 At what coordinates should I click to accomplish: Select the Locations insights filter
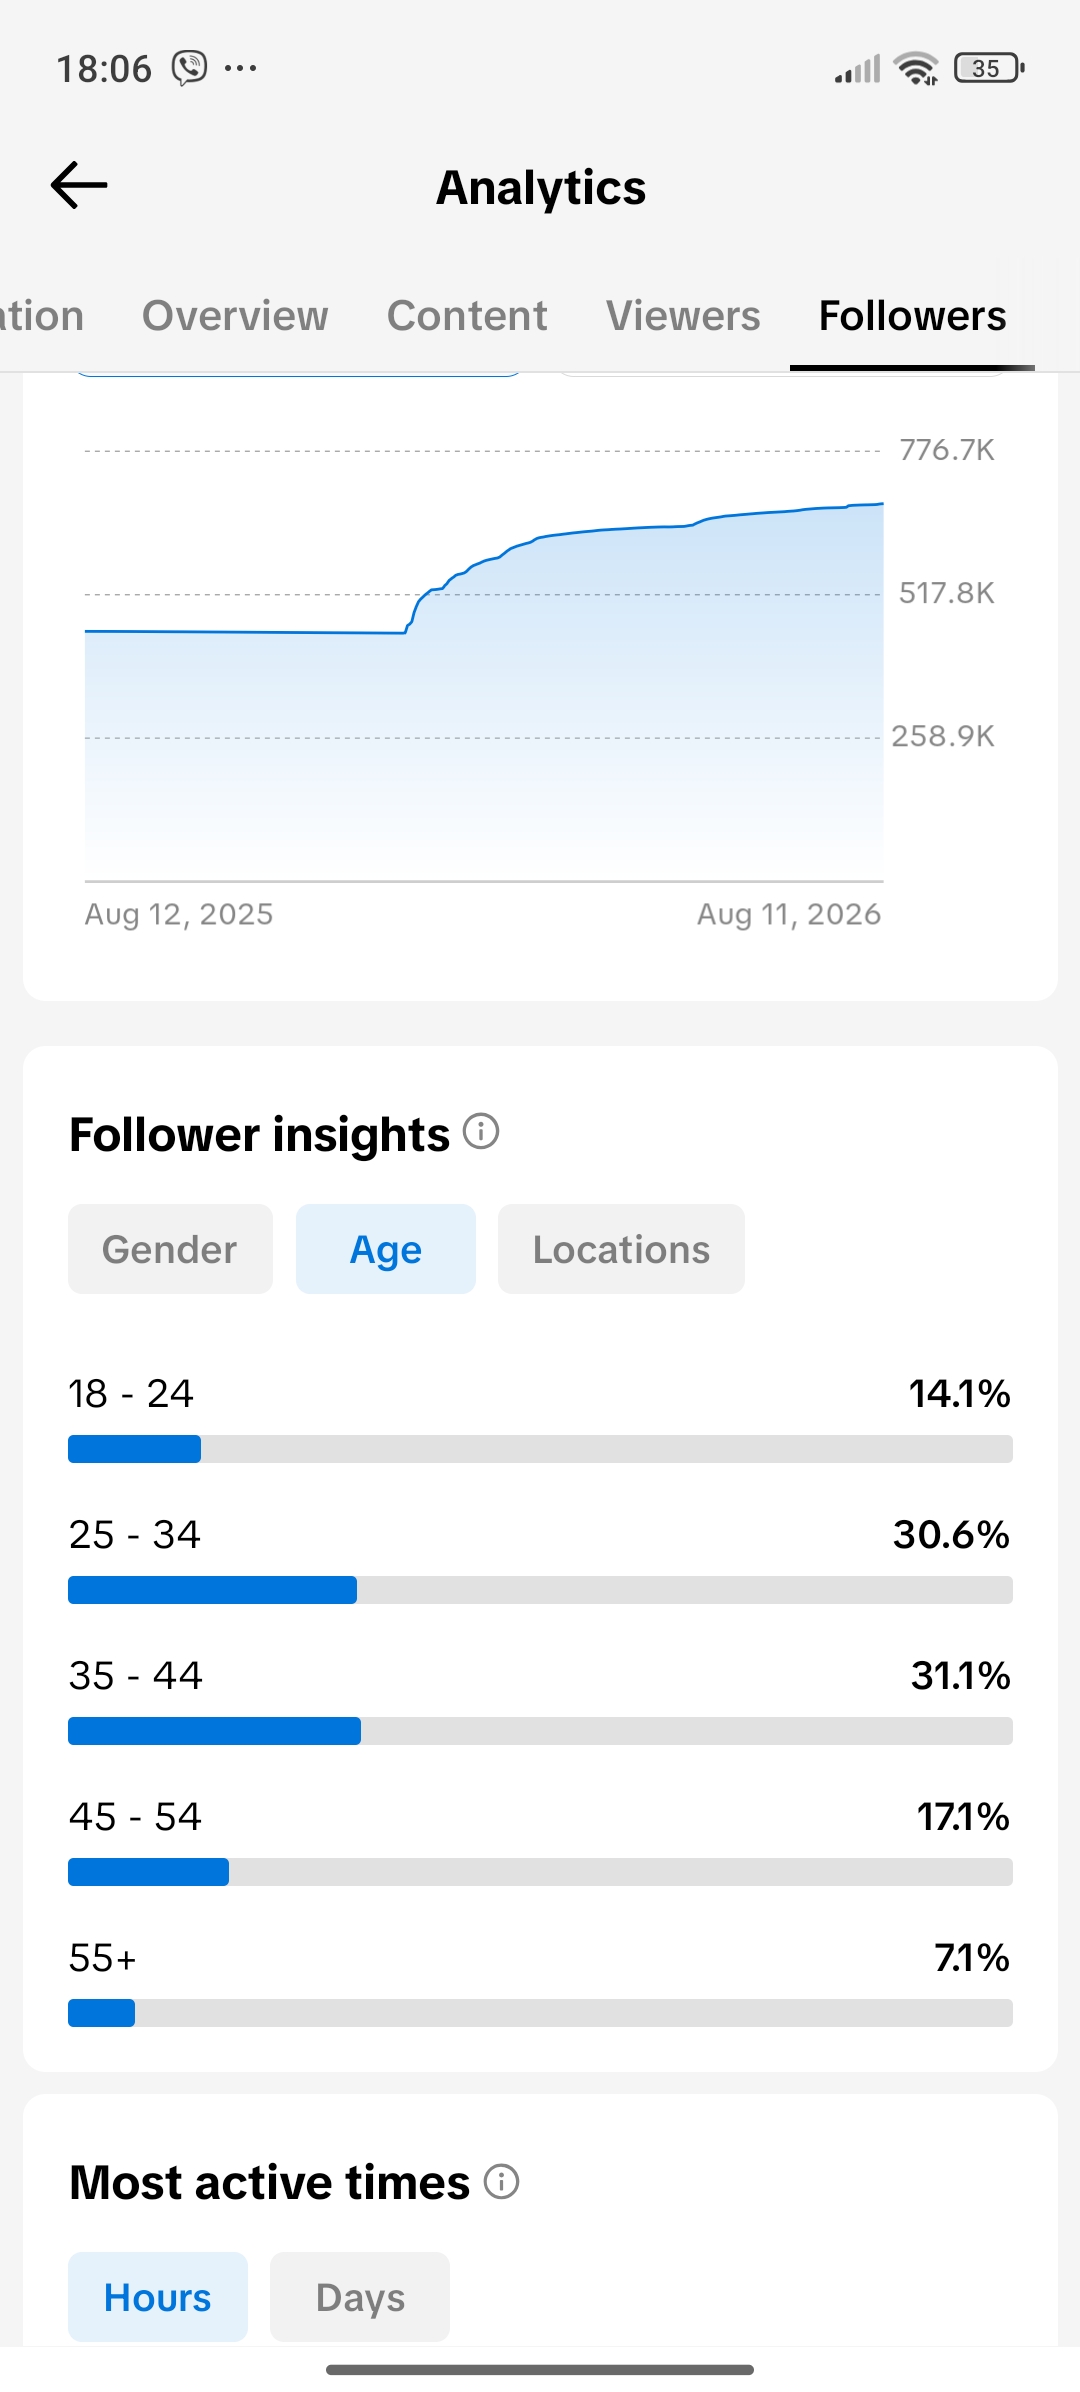[621, 1249]
